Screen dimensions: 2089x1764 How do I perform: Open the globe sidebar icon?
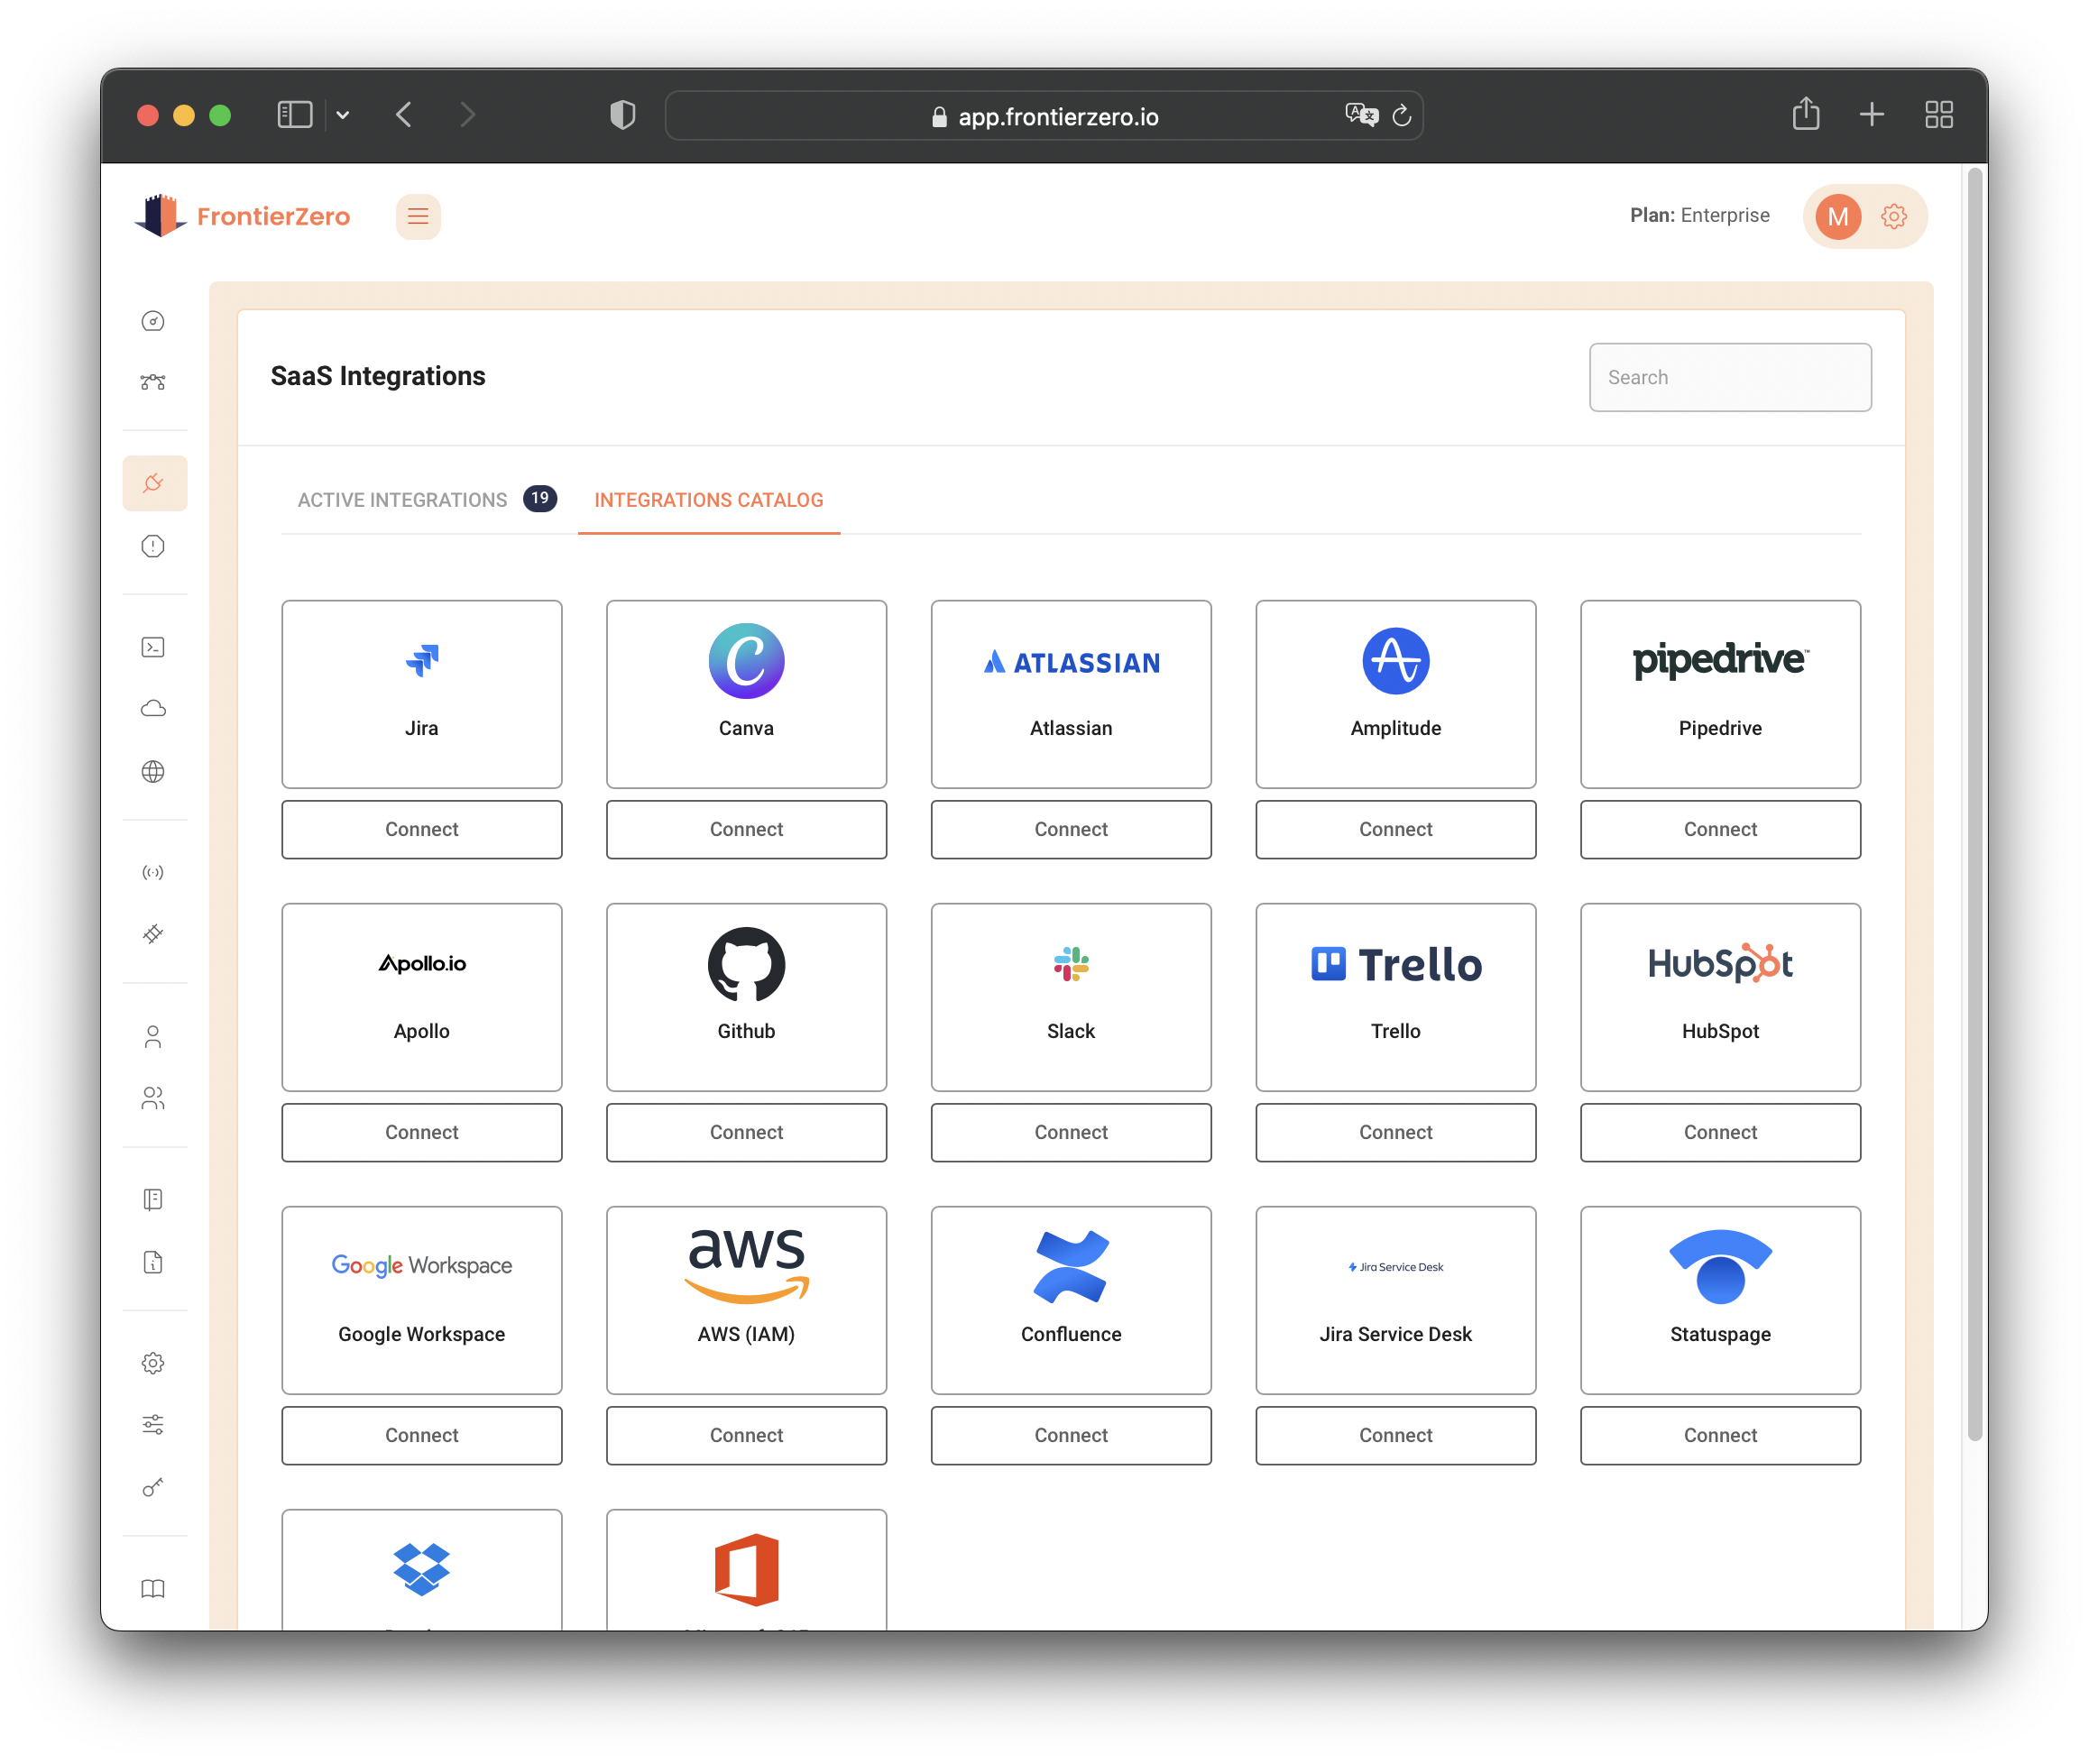coord(153,772)
